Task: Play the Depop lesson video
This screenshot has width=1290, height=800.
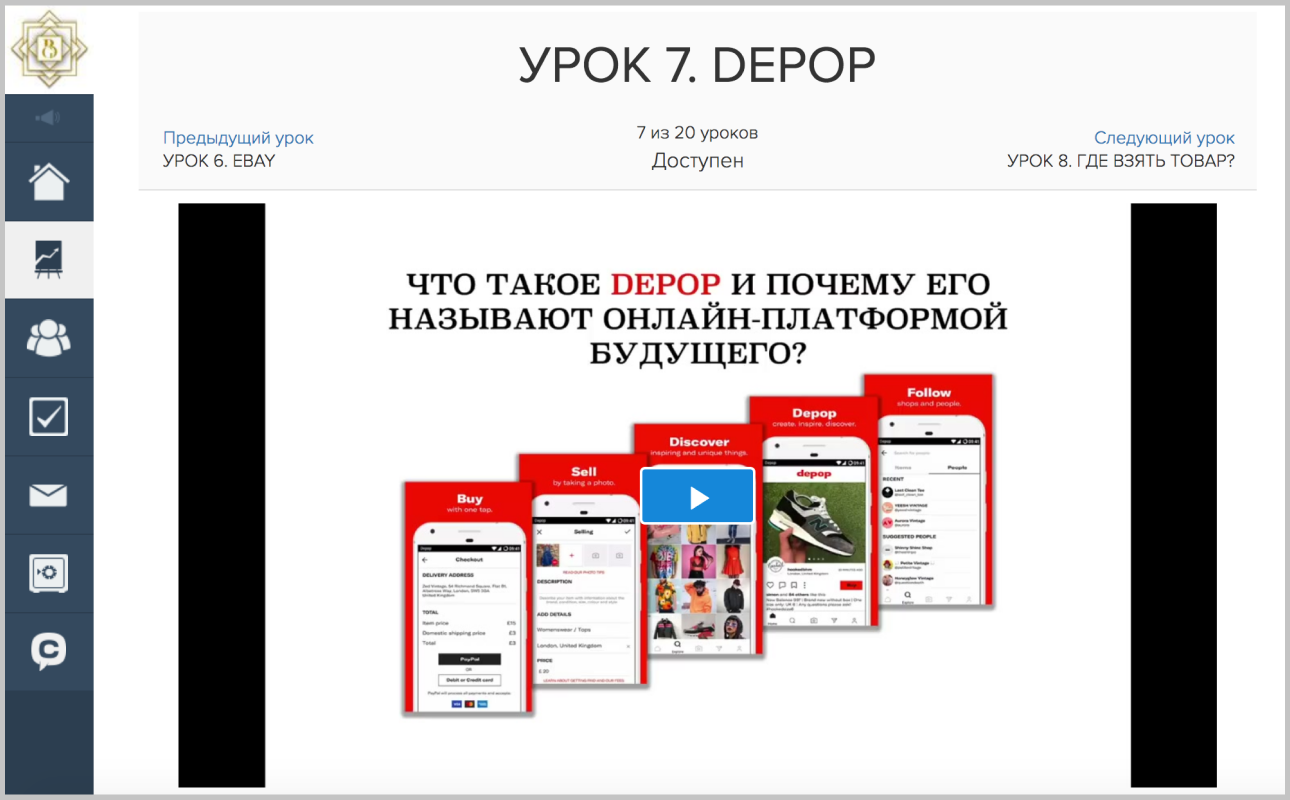Action: point(697,496)
